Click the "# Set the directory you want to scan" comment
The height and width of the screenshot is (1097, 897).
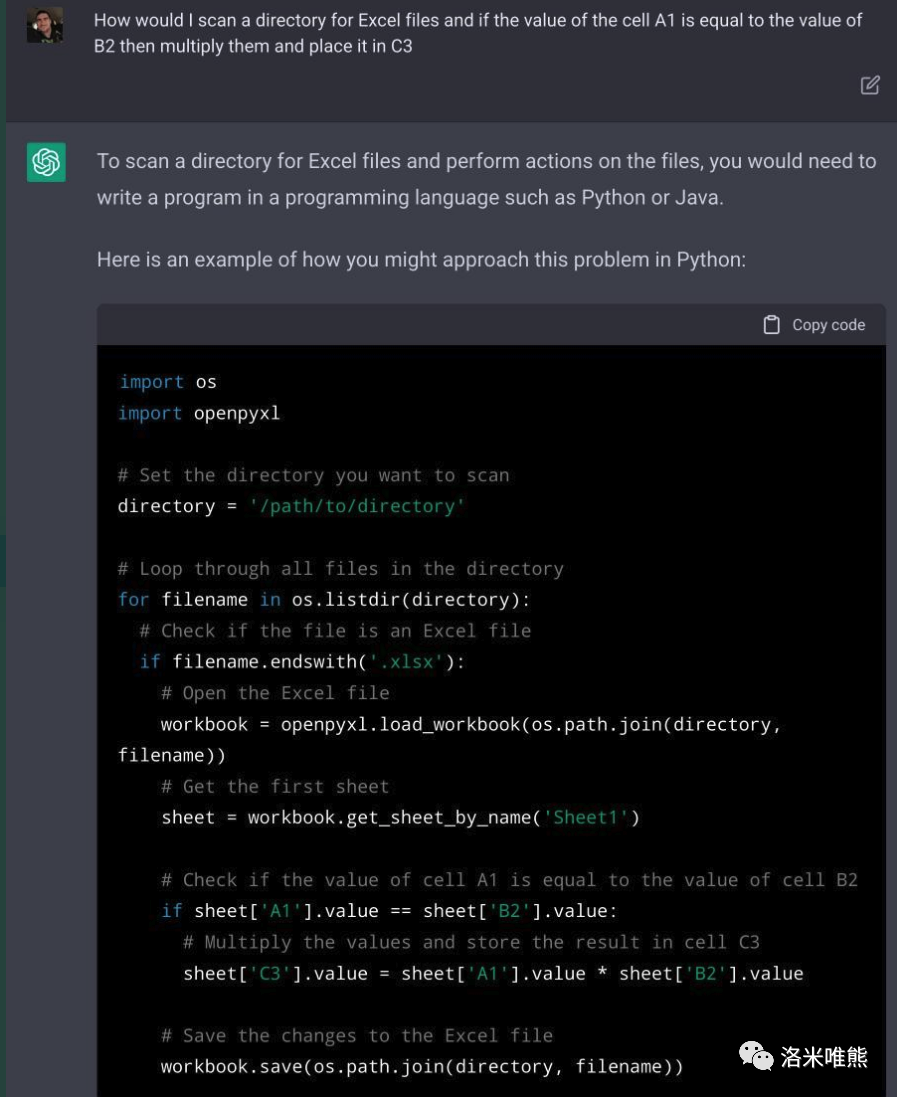313,475
